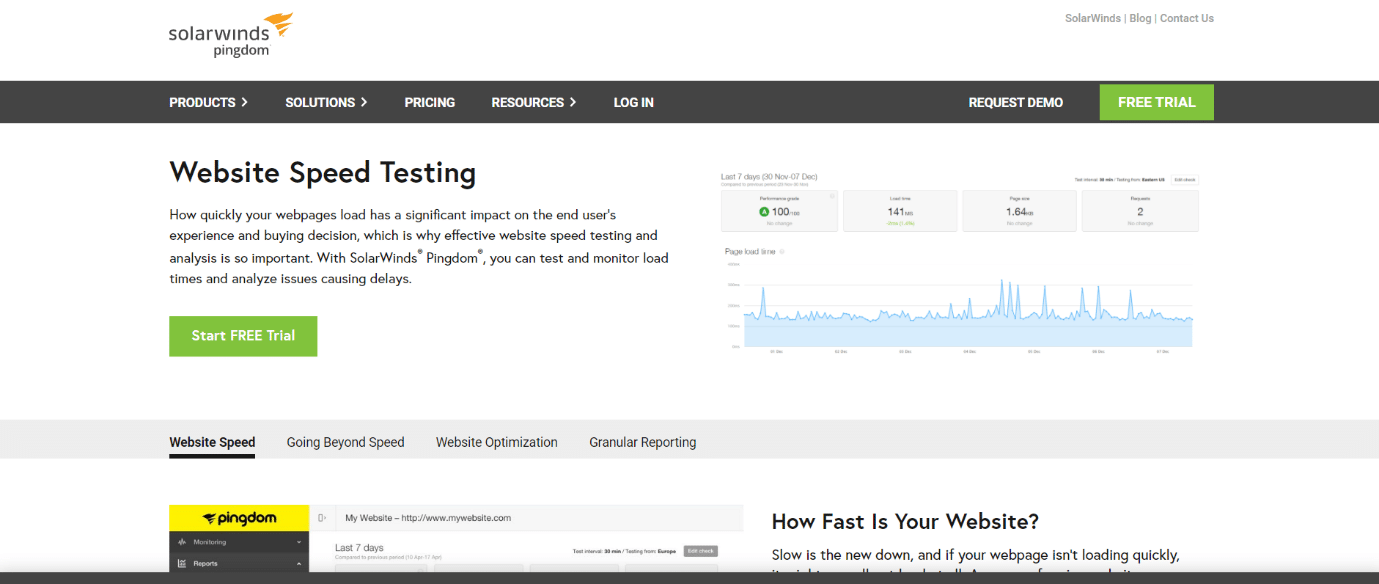Click the green FREE TRIAL button
1379x584 pixels.
1156,102
